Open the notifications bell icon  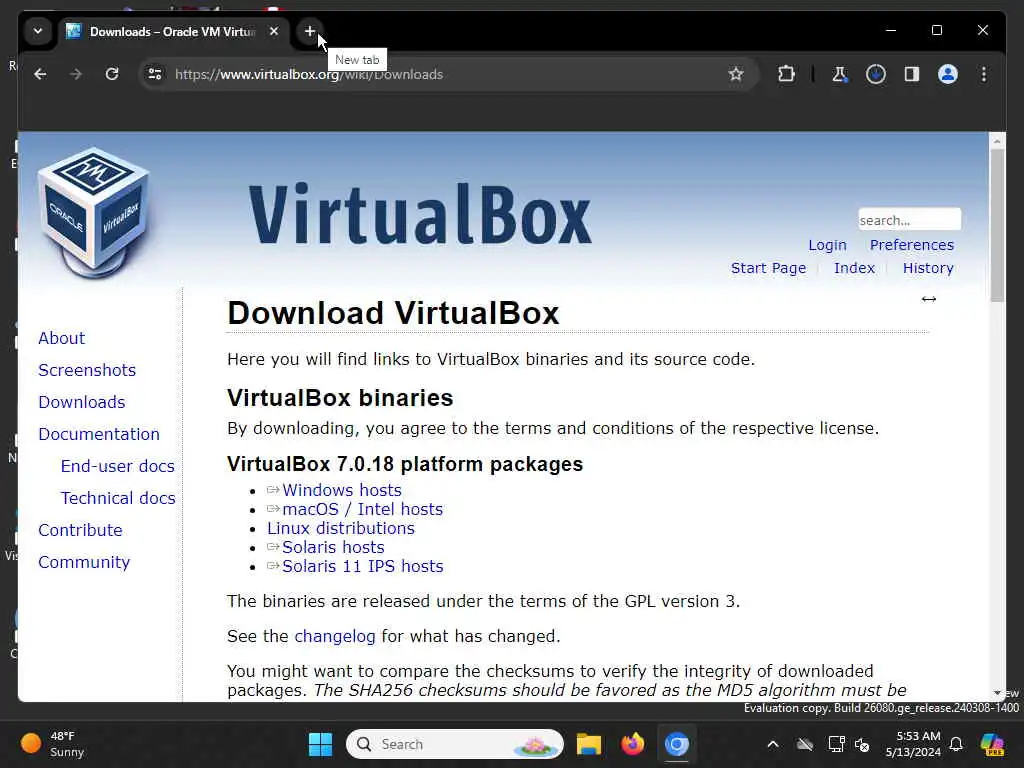click(956, 744)
